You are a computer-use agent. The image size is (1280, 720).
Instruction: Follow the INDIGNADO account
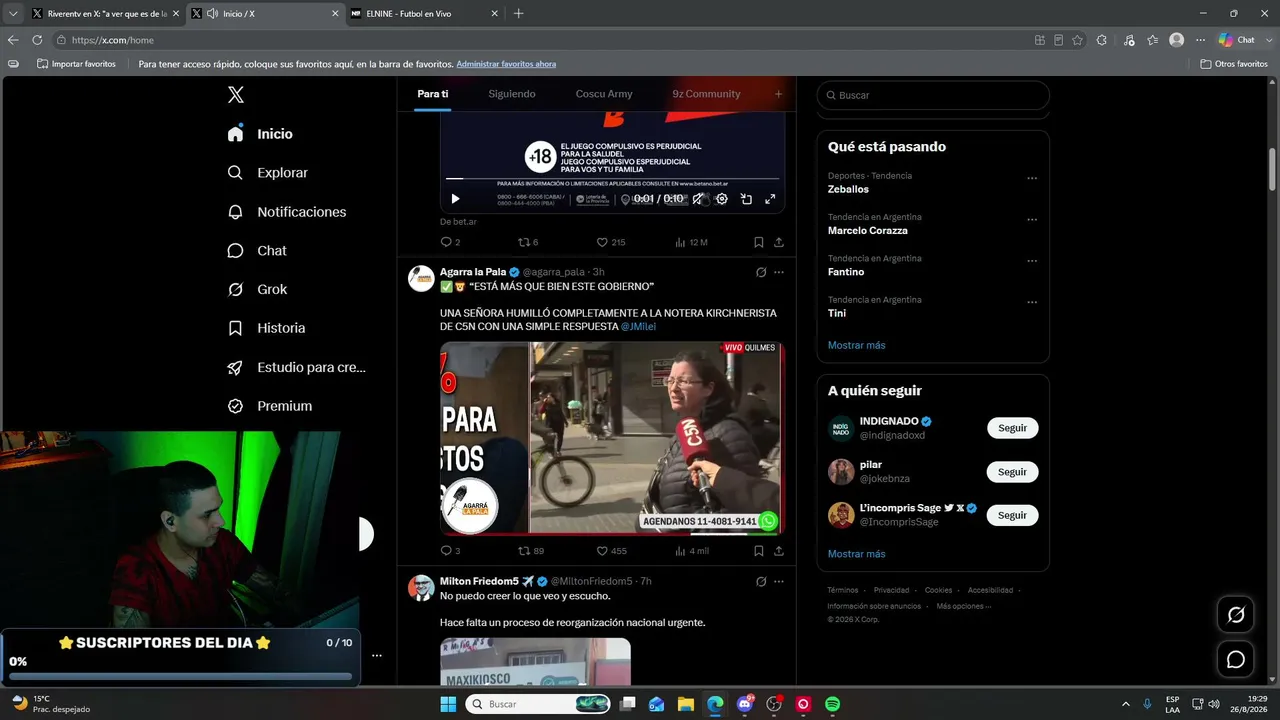[x=1012, y=428]
